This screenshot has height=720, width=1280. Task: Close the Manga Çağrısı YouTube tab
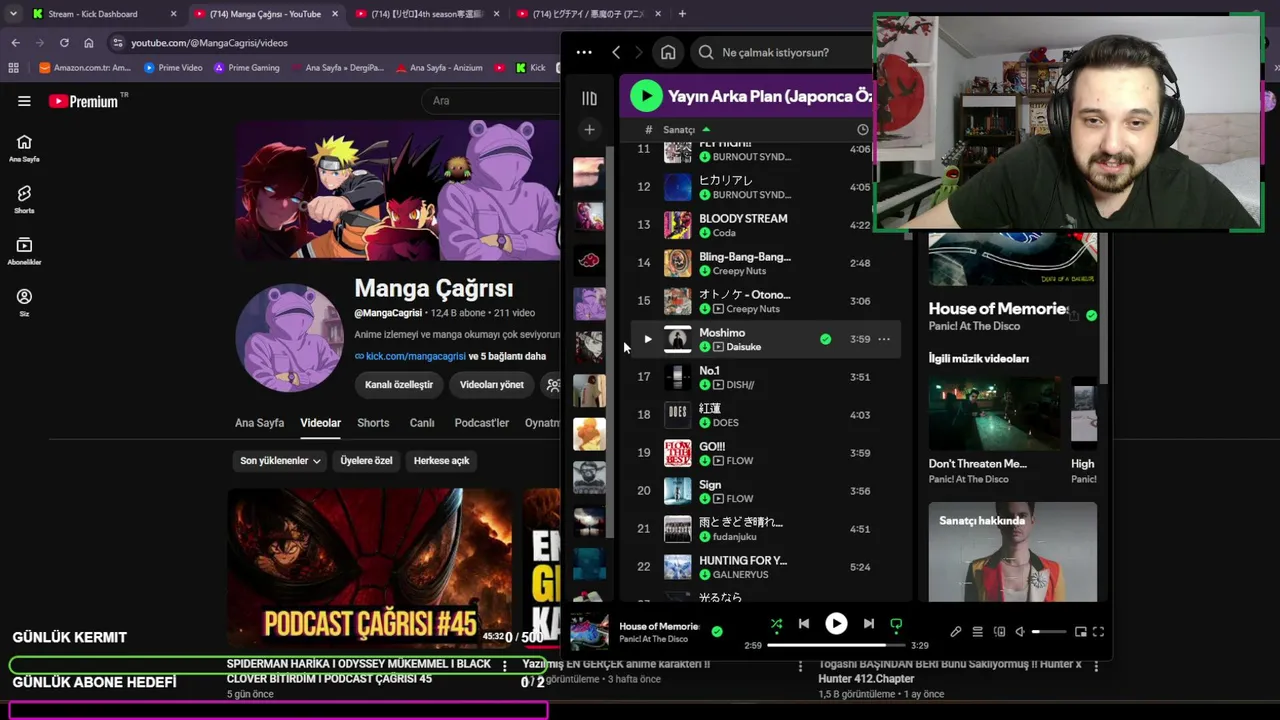[x=335, y=14]
